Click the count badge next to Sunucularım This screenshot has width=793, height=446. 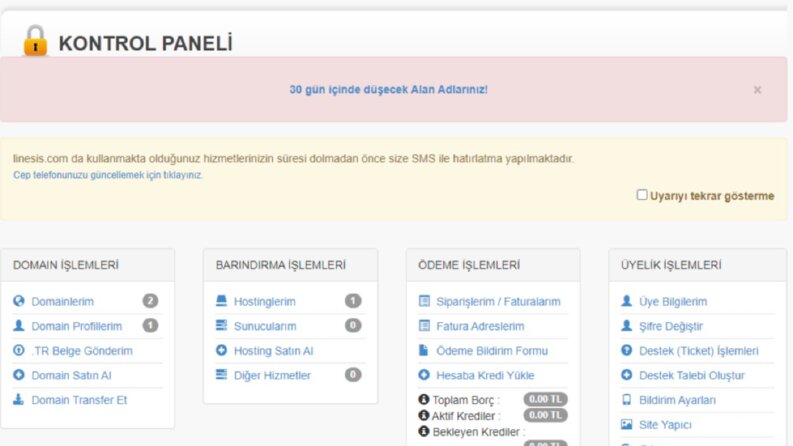(353, 325)
